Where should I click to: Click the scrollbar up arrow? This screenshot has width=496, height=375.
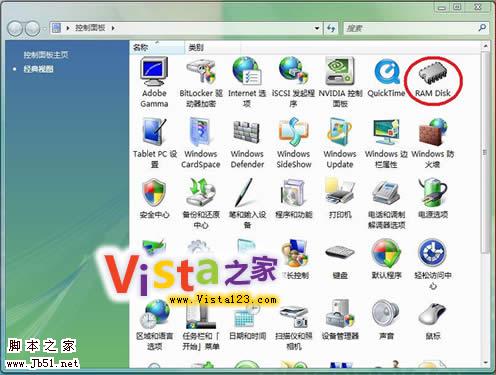(x=485, y=46)
